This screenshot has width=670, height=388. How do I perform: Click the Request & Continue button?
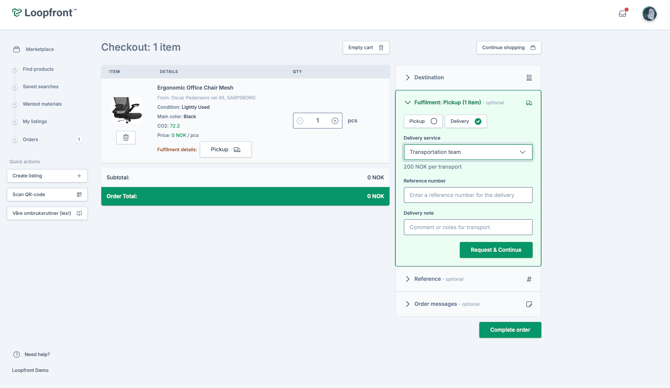[x=496, y=250]
